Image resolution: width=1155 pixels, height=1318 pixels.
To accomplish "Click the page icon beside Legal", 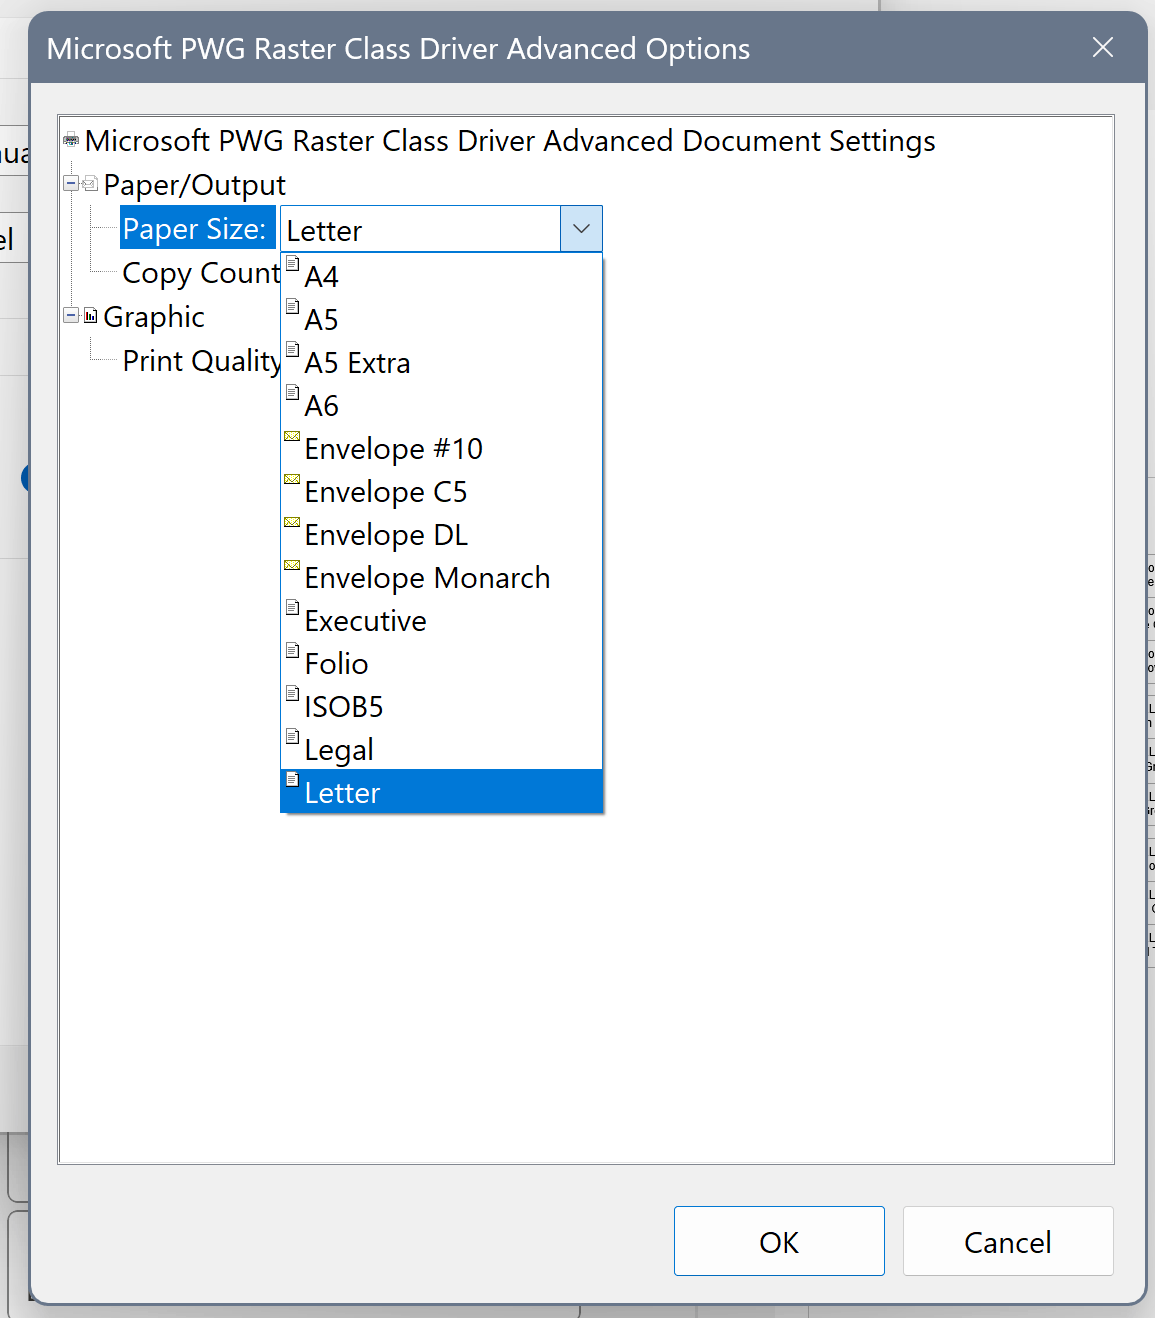I will pyautogui.click(x=292, y=737).
